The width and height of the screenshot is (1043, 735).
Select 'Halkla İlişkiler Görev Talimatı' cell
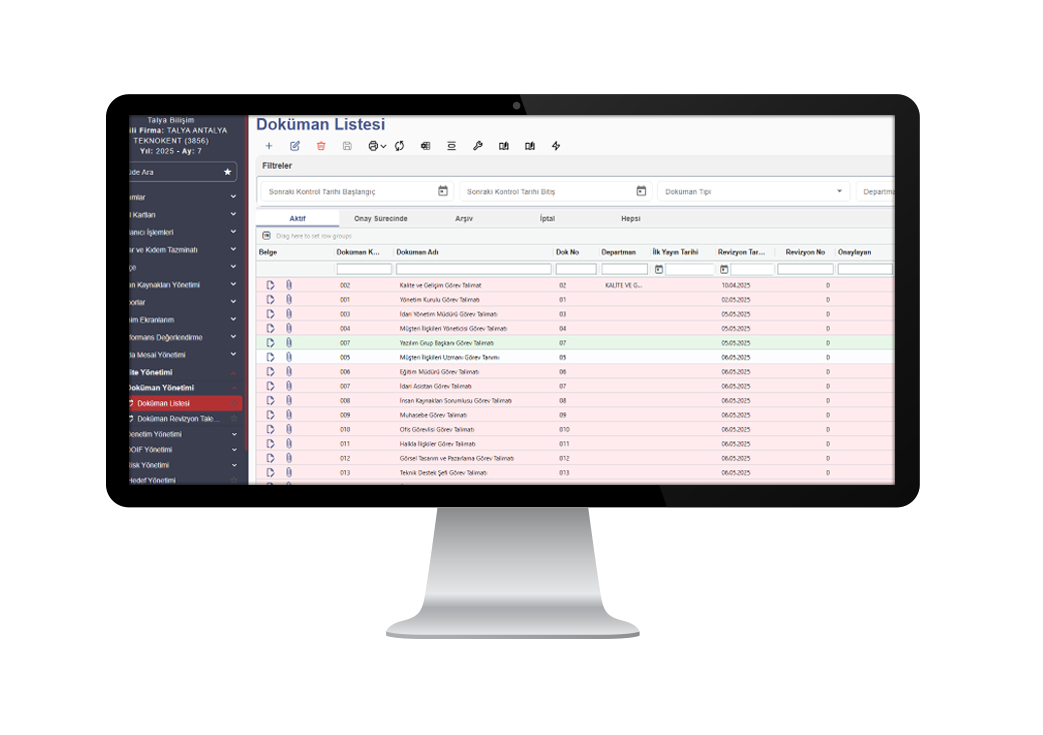pyautogui.click(x=437, y=444)
